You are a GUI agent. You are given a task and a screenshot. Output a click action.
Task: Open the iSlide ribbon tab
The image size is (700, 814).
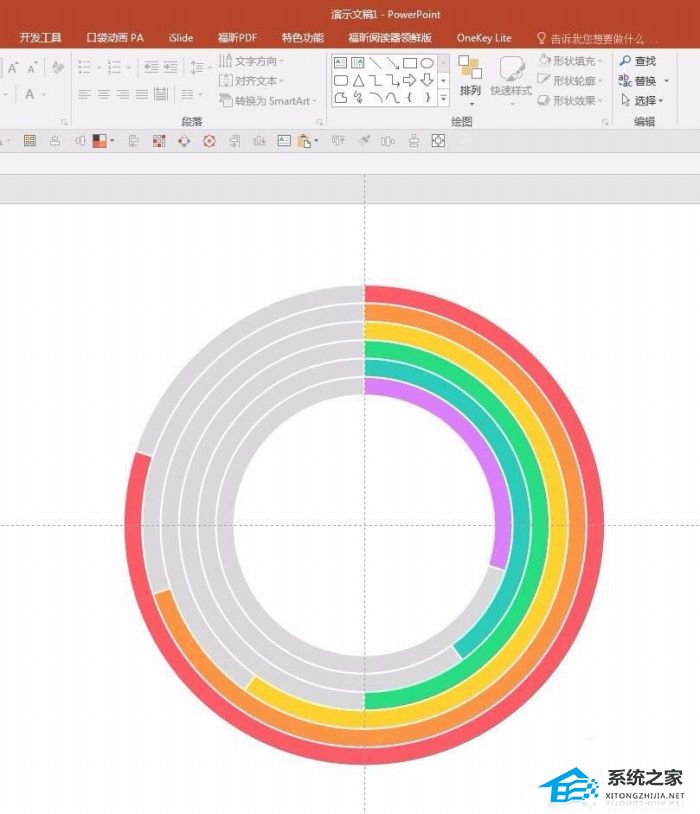coord(181,38)
